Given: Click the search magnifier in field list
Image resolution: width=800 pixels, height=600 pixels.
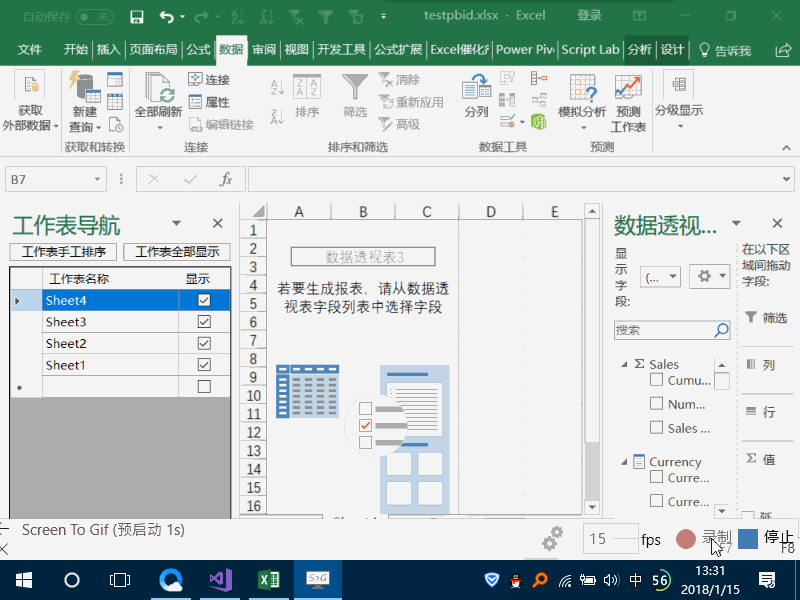Looking at the screenshot, I should [x=721, y=330].
